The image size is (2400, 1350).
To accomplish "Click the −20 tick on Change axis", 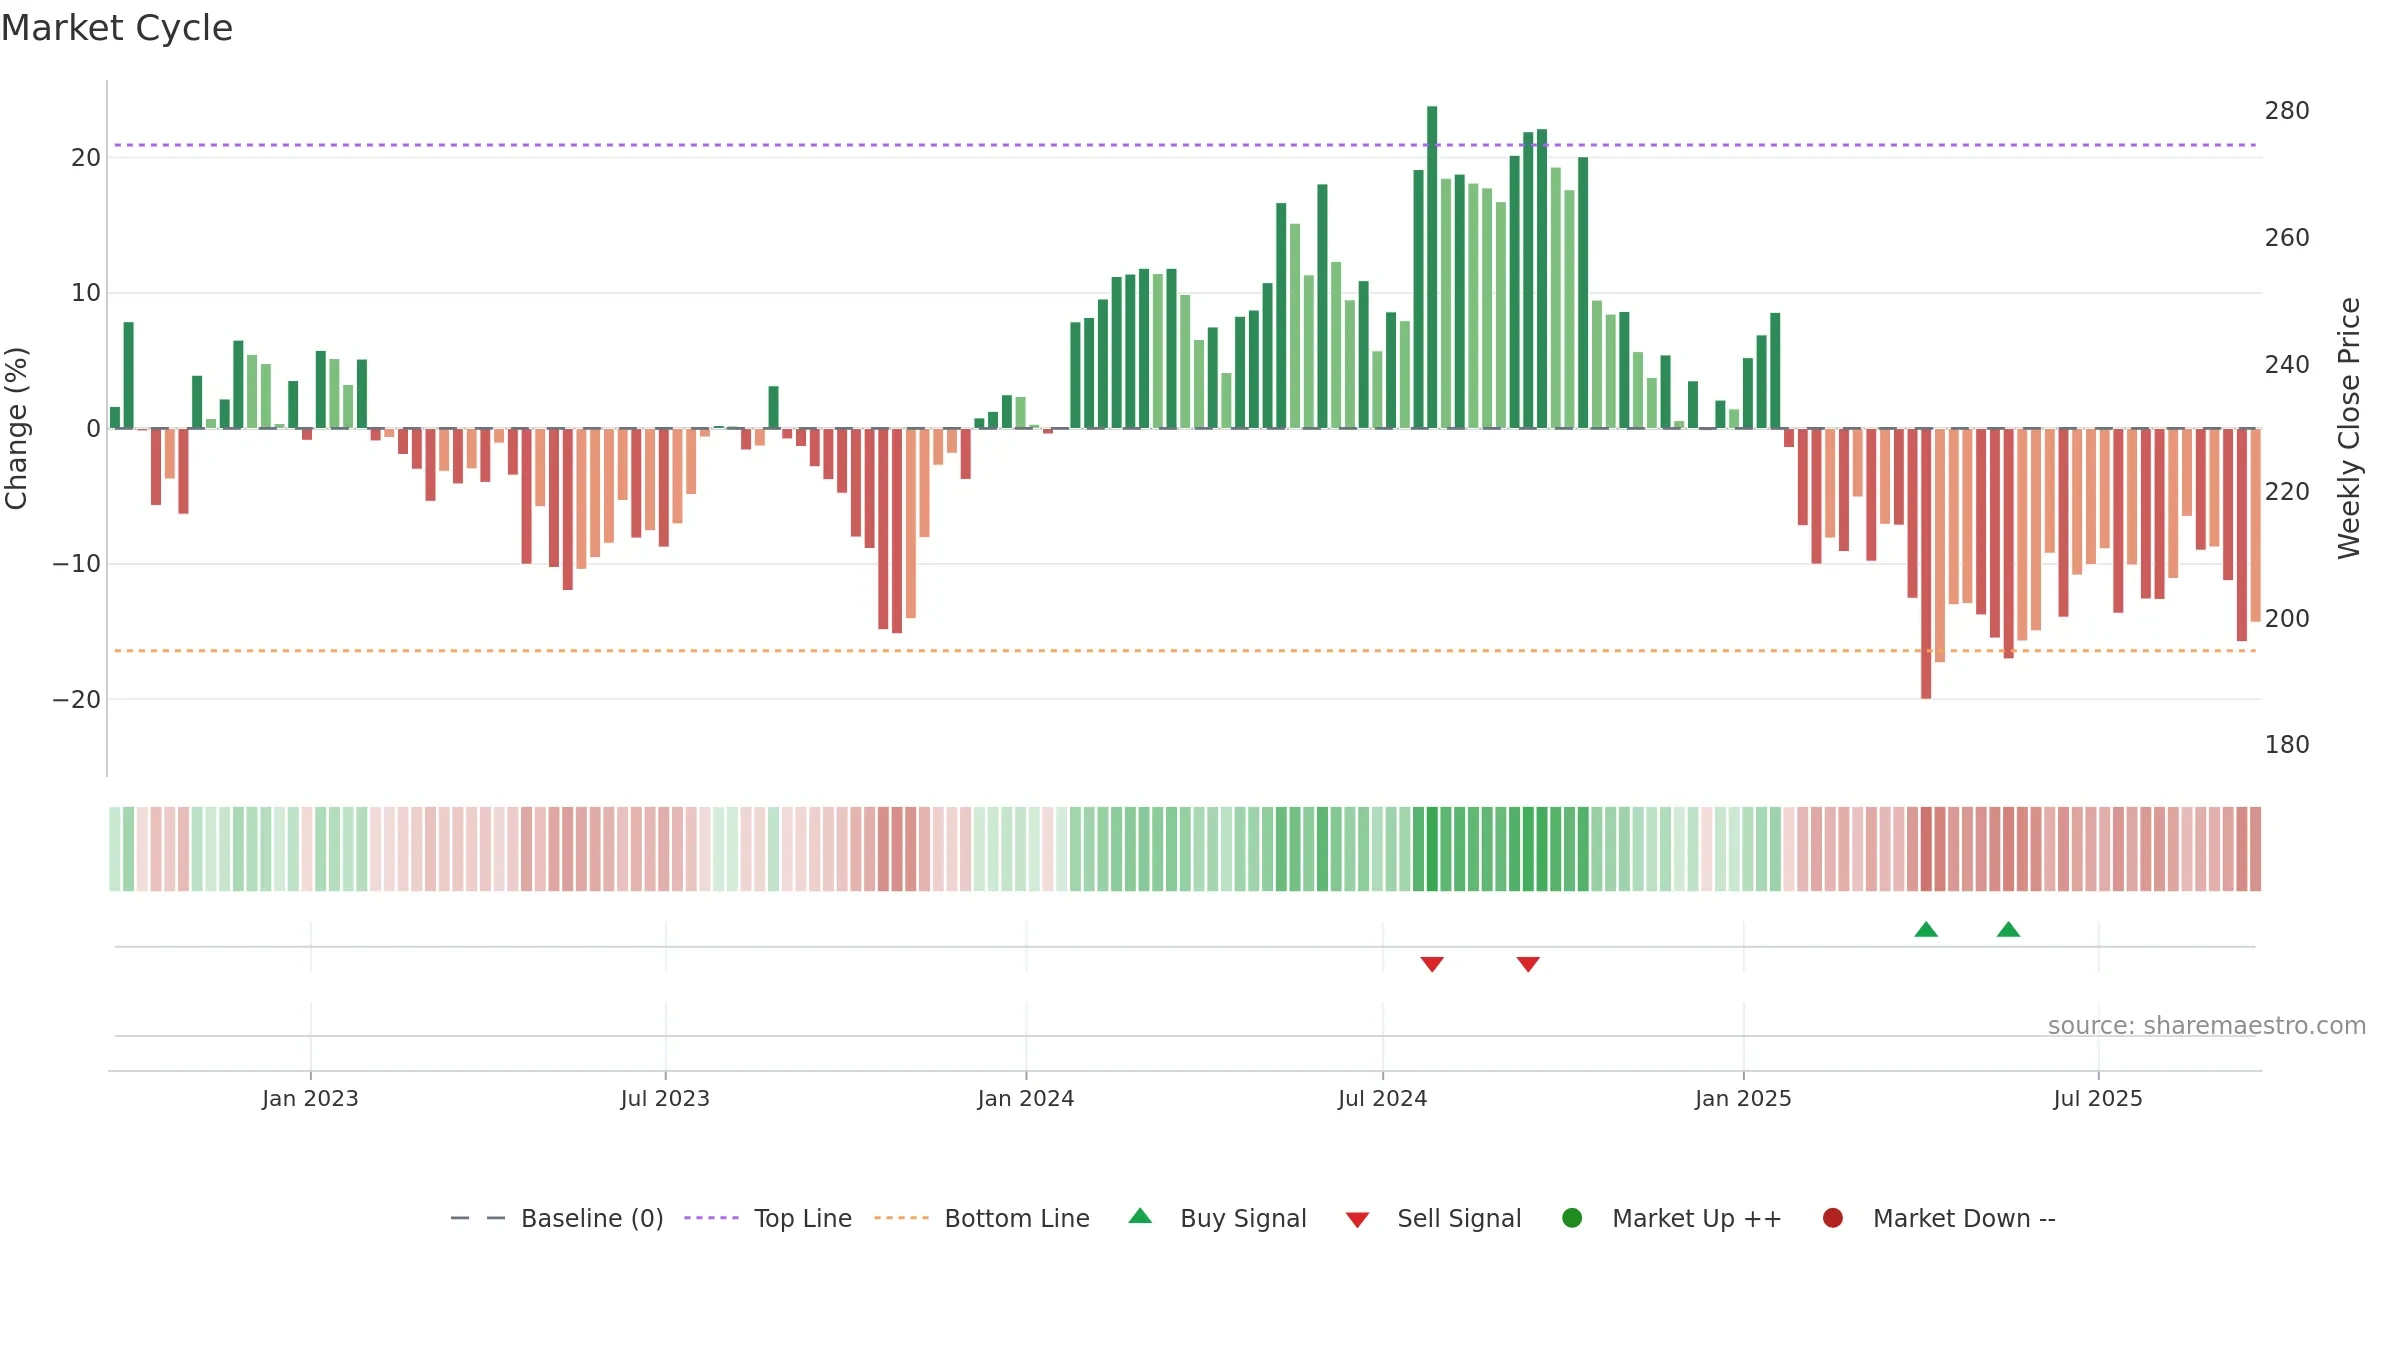I will pyautogui.click(x=77, y=700).
